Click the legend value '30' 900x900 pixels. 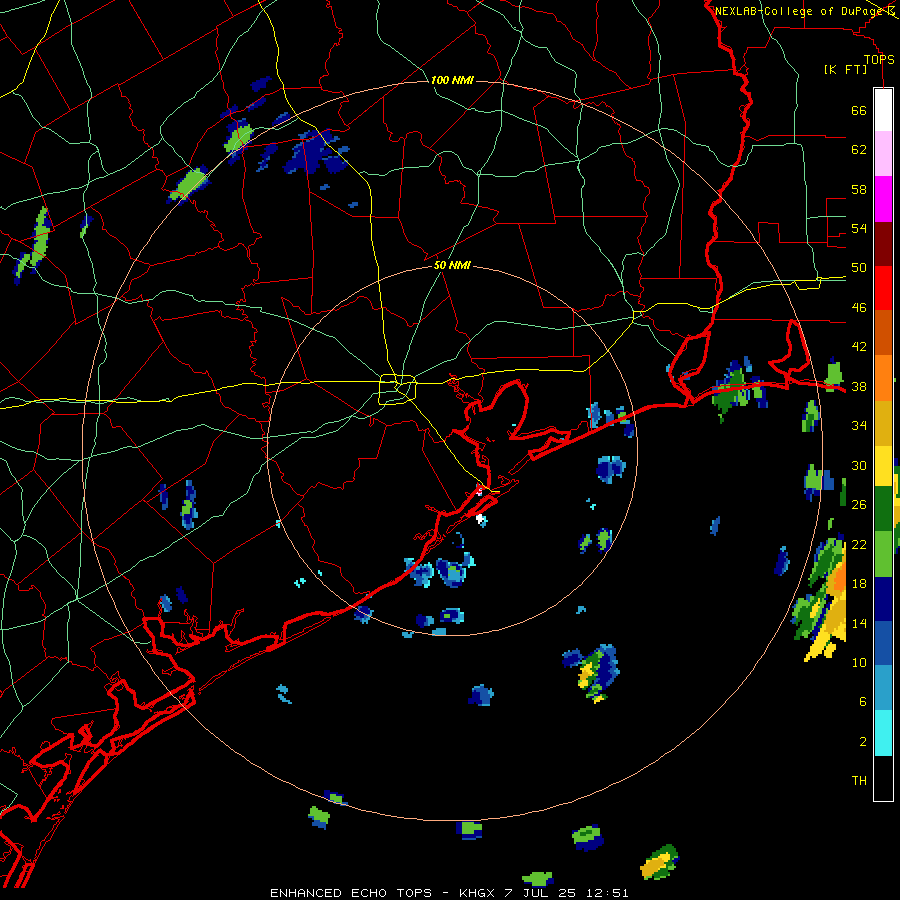pyautogui.click(x=859, y=465)
